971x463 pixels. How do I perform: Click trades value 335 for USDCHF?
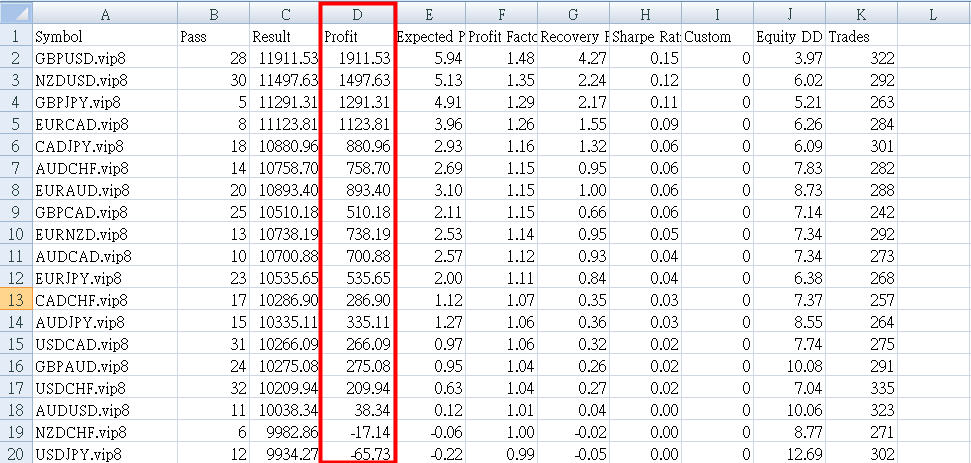coord(861,388)
